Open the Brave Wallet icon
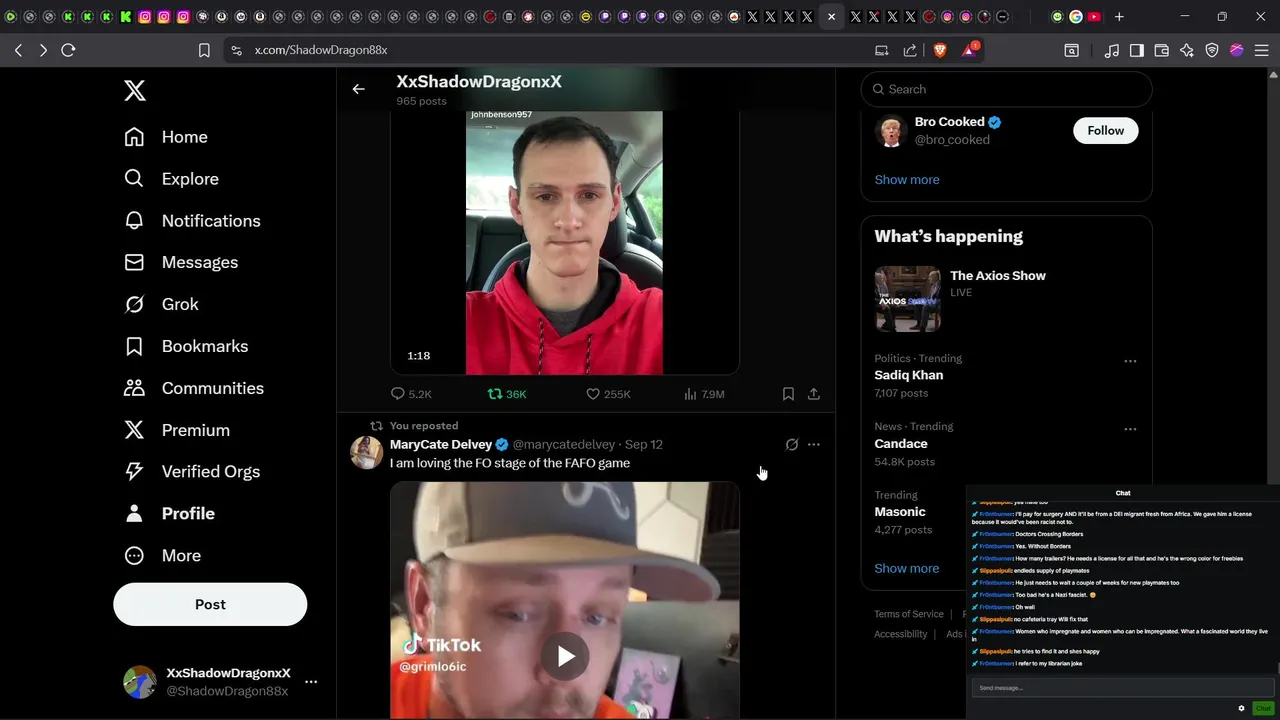This screenshot has width=1280, height=720. (x=1162, y=50)
